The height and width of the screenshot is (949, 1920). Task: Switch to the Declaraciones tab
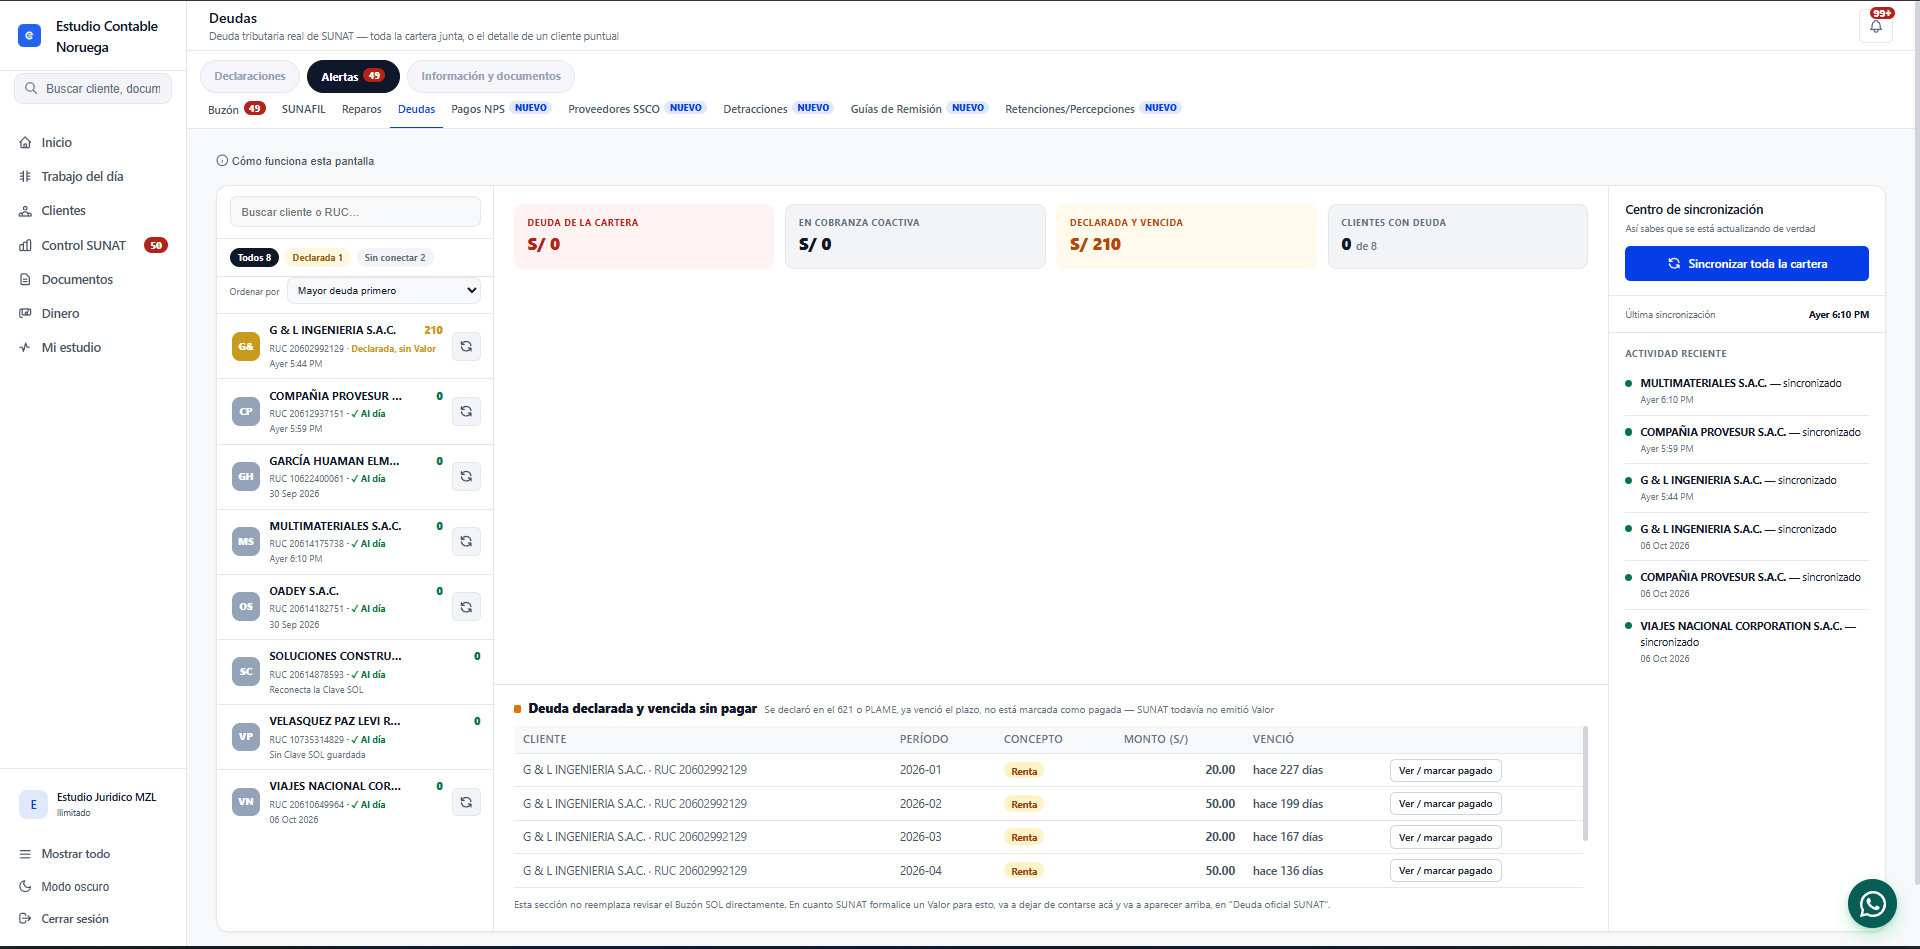(250, 77)
